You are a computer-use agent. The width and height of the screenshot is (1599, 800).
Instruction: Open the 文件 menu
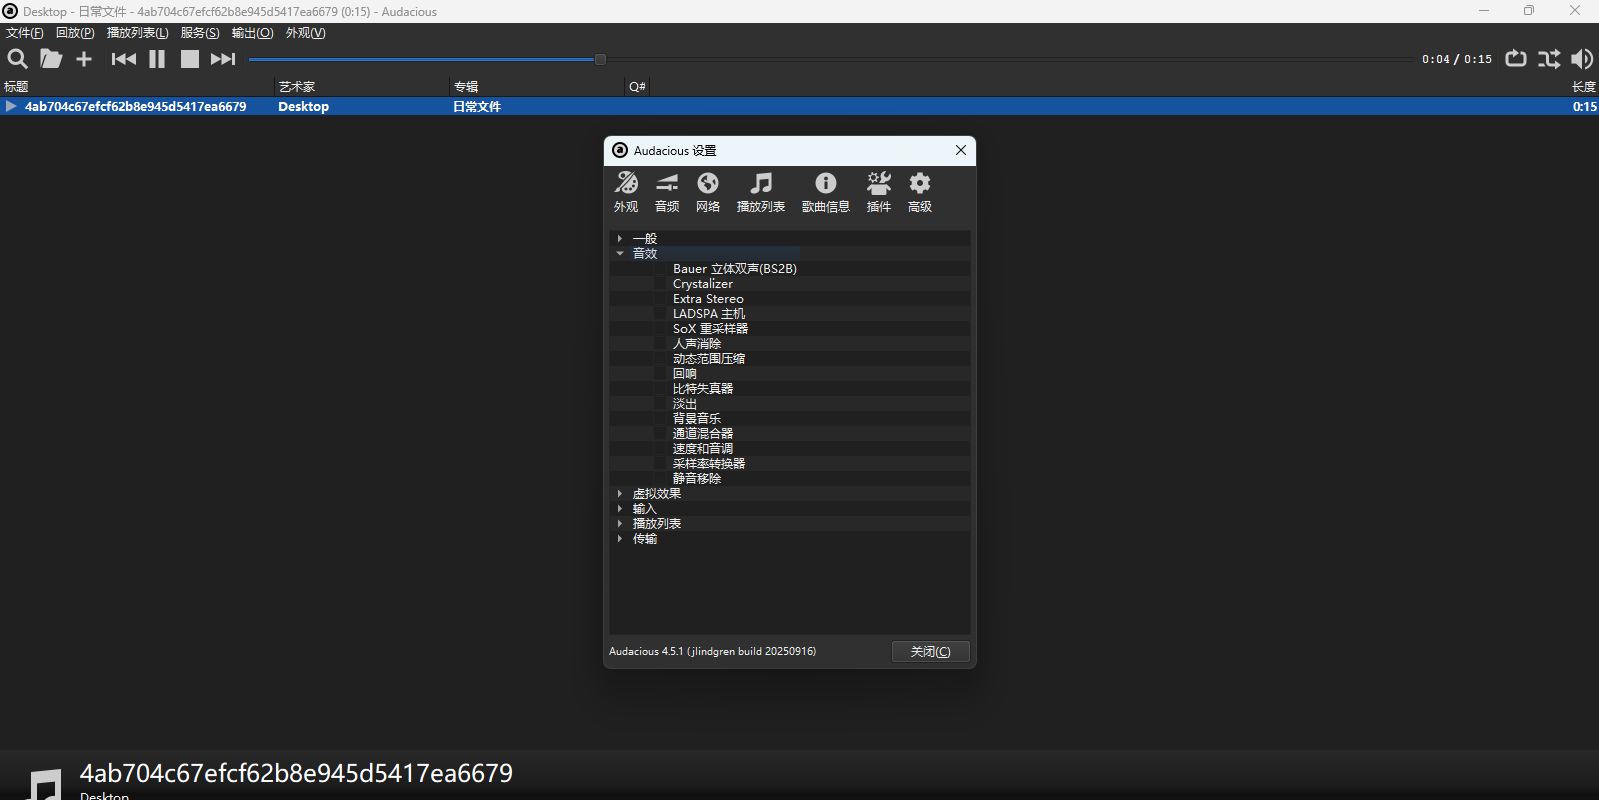(25, 33)
